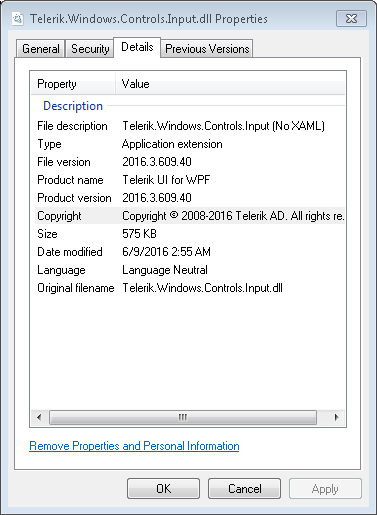Confirm with the OK button
377x515 pixels.
163,489
